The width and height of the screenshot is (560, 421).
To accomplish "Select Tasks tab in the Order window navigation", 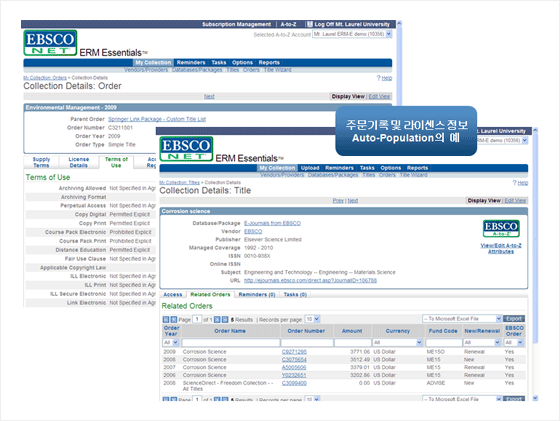I will point(219,62).
